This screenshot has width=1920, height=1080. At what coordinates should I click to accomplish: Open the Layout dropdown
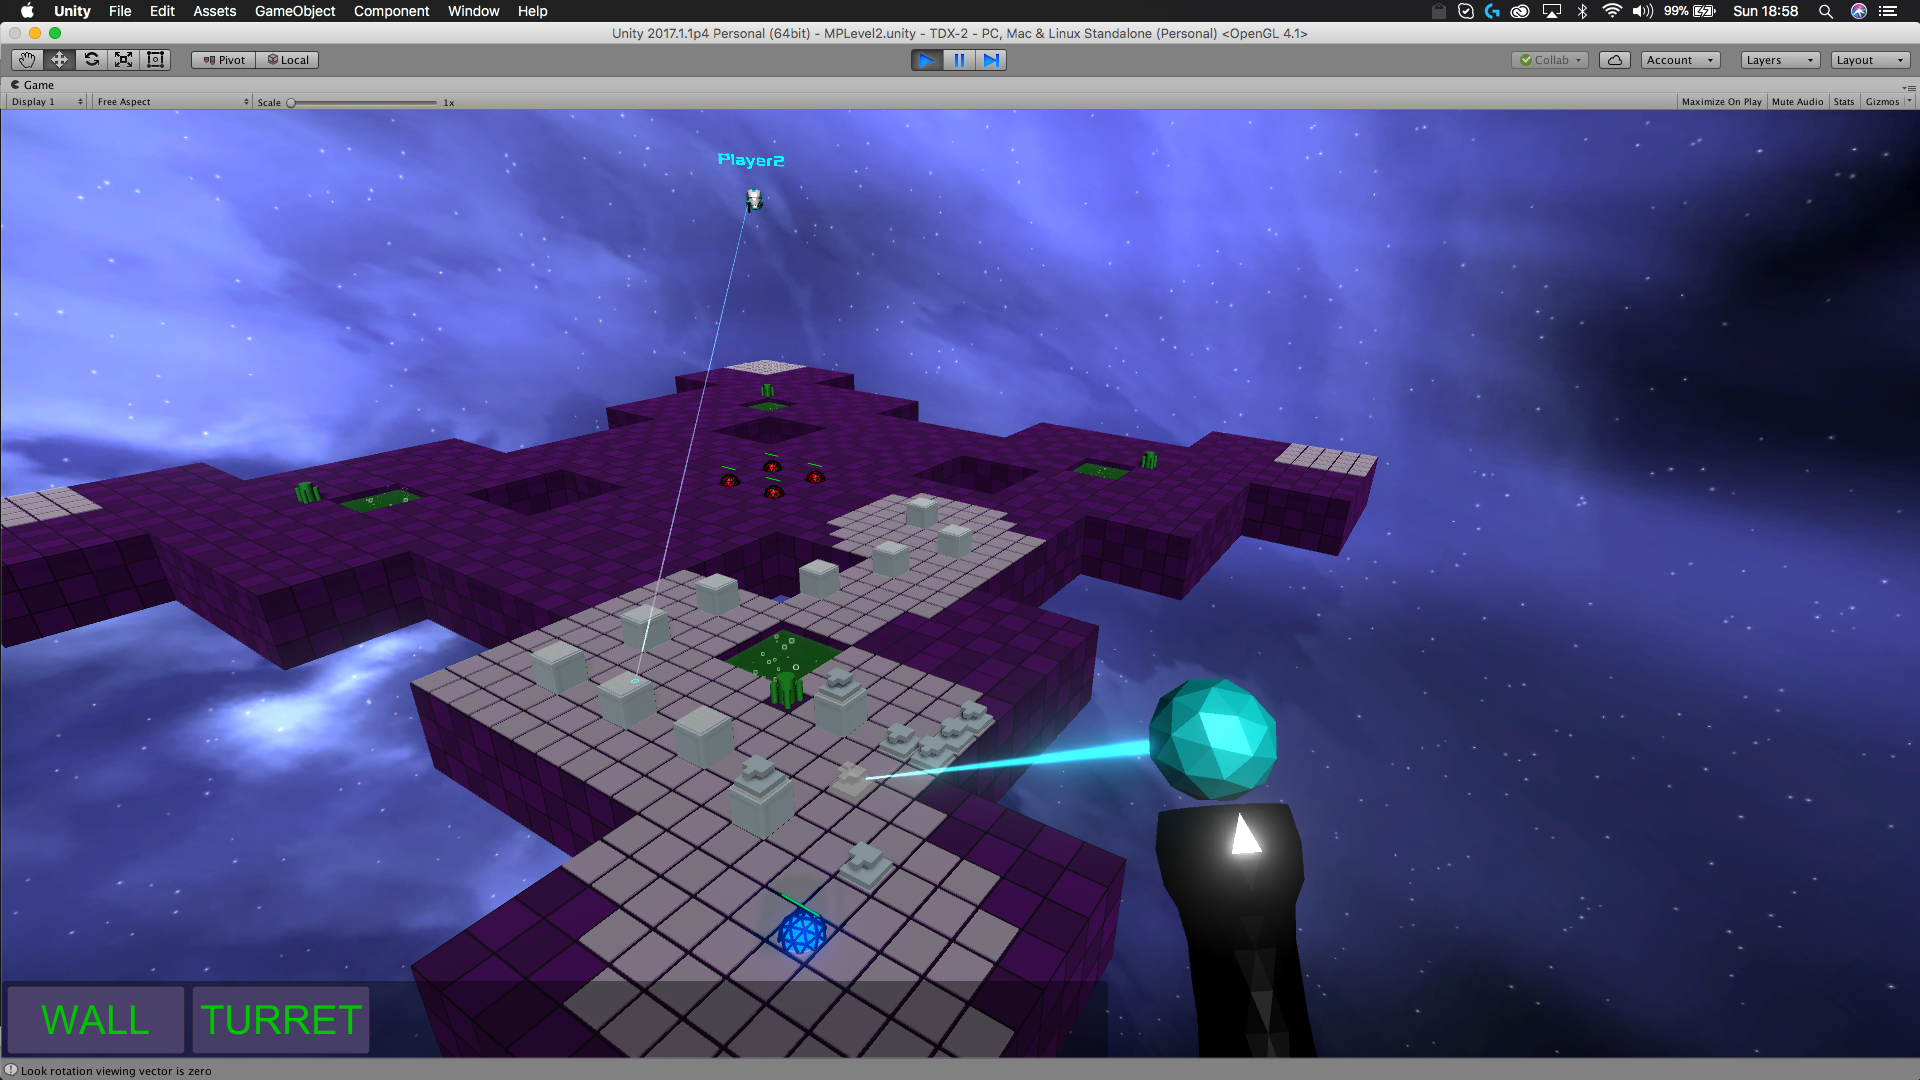tap(1869, 60)
